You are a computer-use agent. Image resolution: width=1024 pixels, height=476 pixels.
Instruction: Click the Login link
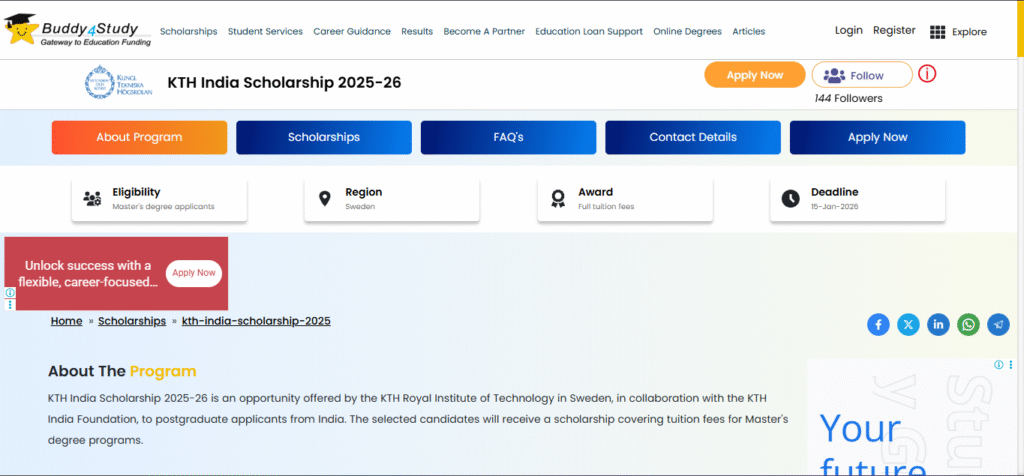[x=848, y=30]
